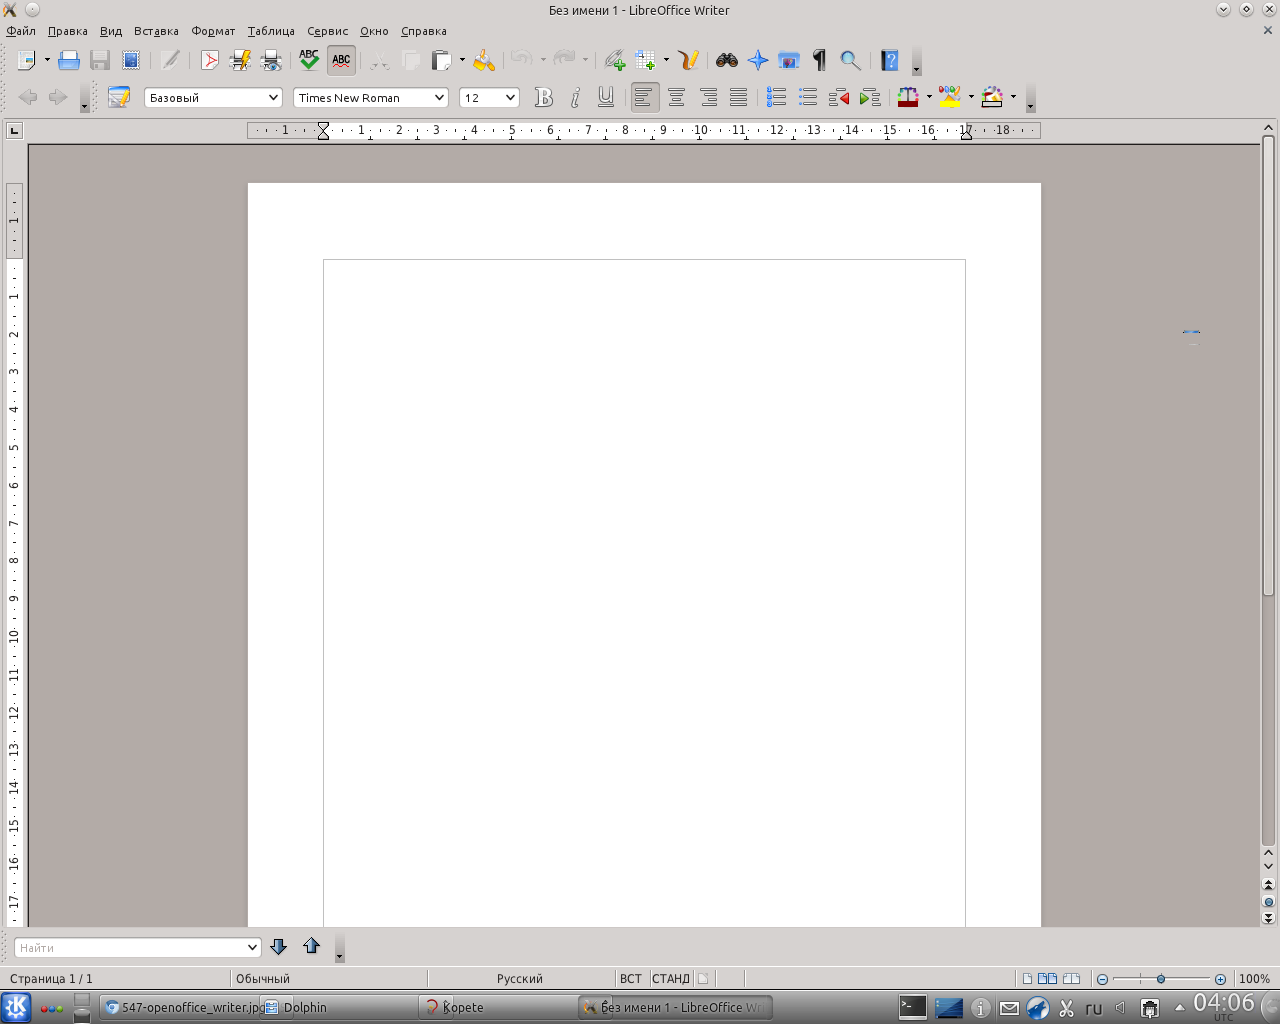Insert a hyperlink via chain icon

click(614, 60)
